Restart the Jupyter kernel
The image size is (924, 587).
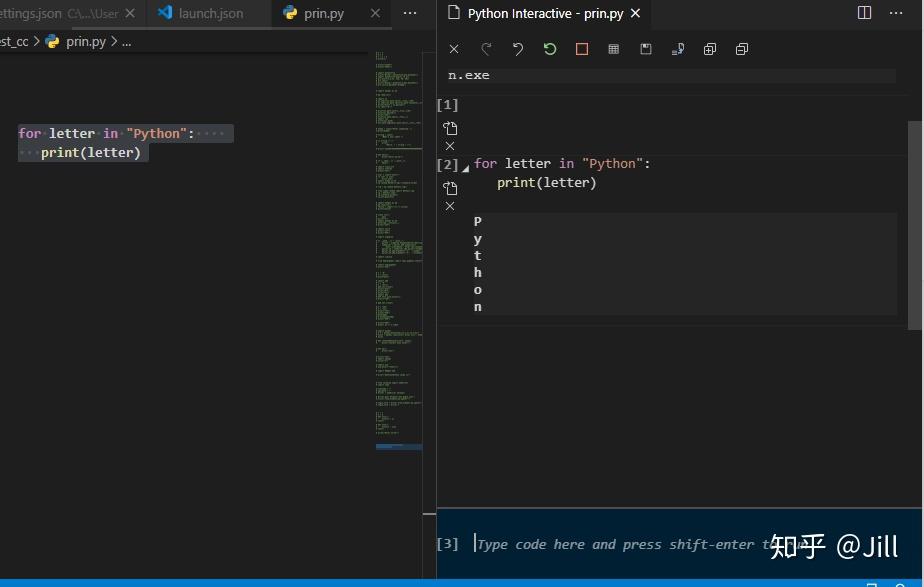tap(549, 48)
